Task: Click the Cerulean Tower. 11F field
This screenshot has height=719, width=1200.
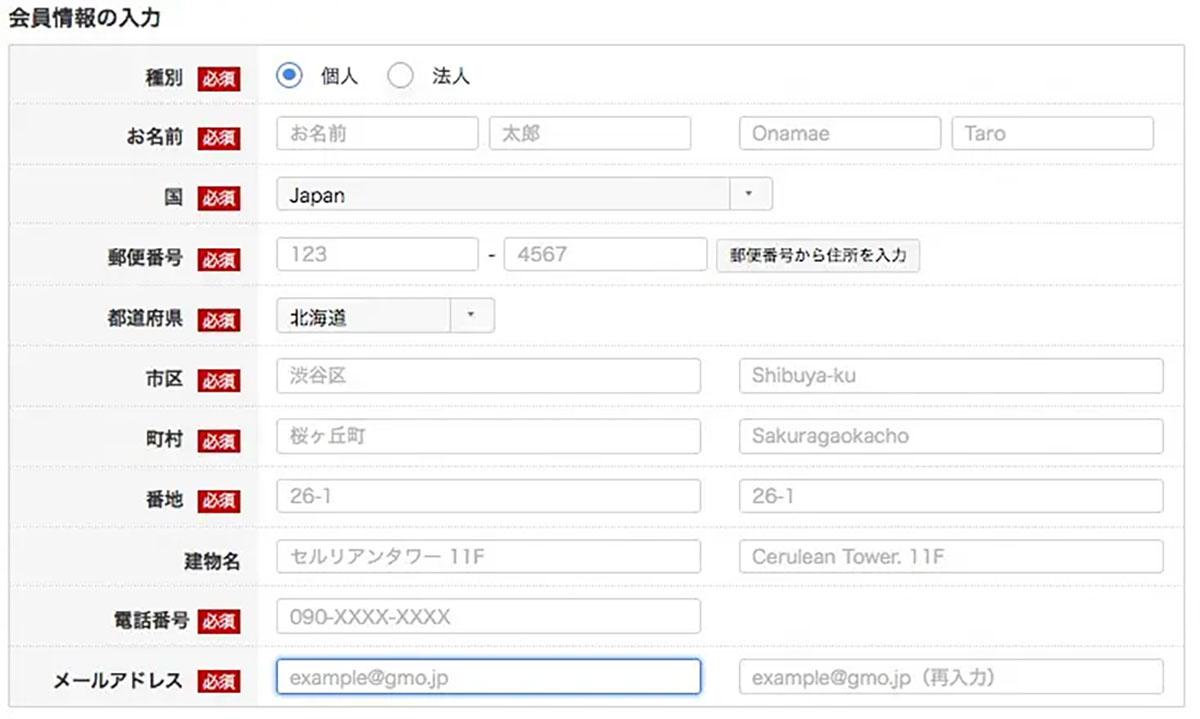Action: [951, 557]
